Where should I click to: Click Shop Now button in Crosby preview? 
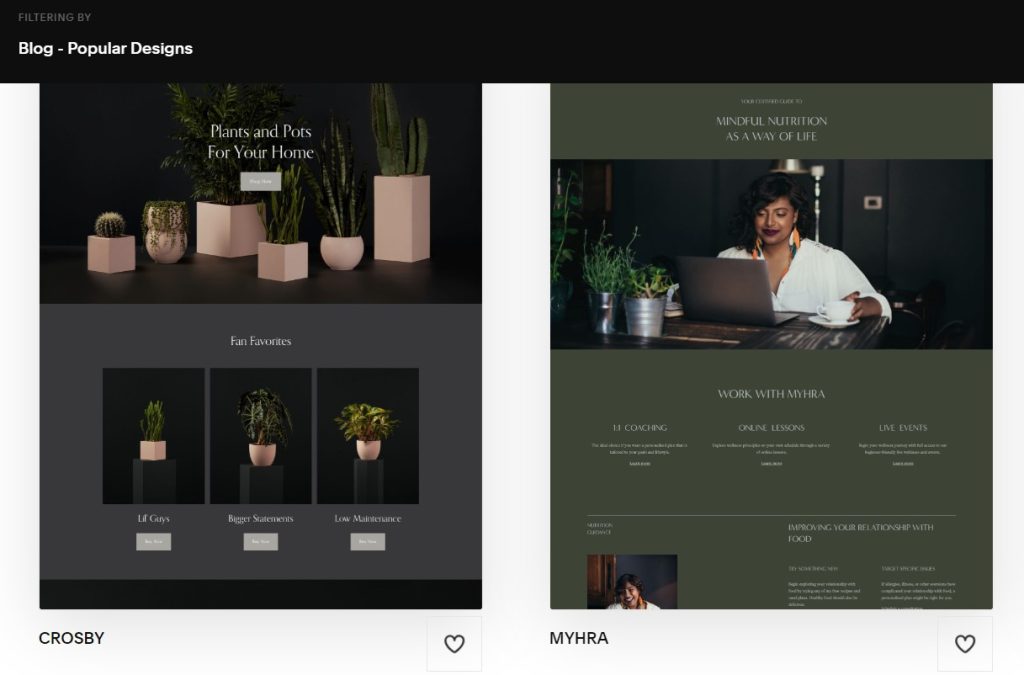[260, 182]
